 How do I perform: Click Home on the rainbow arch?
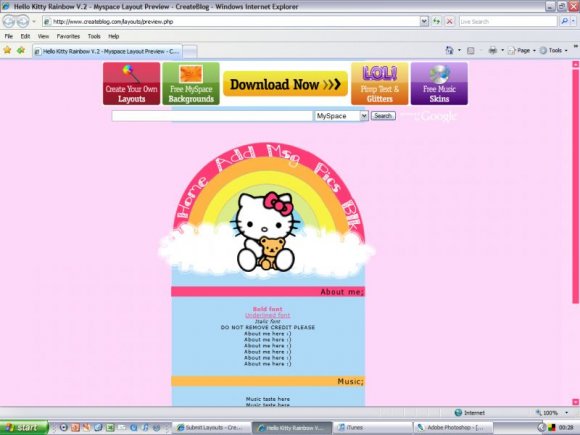(x=192, y=198)
